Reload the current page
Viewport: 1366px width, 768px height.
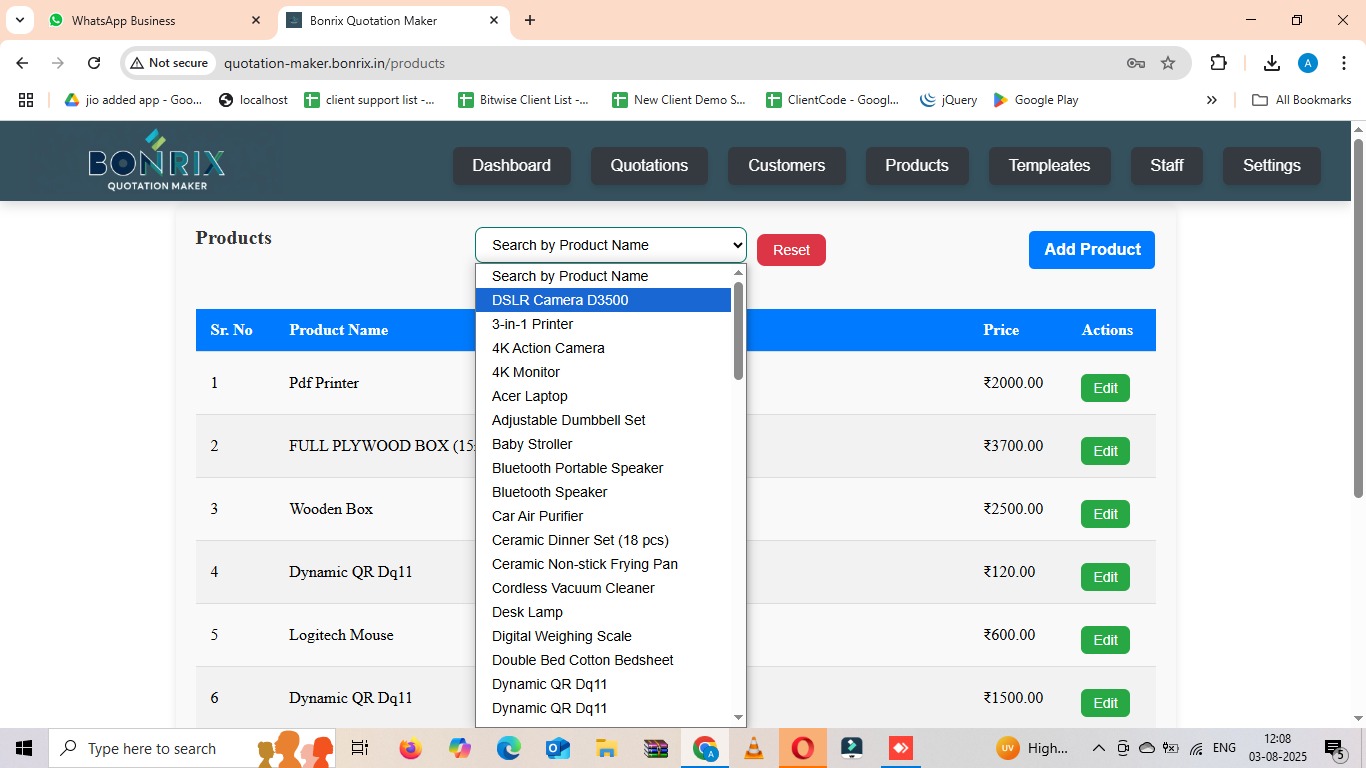(x=94, y=63)
